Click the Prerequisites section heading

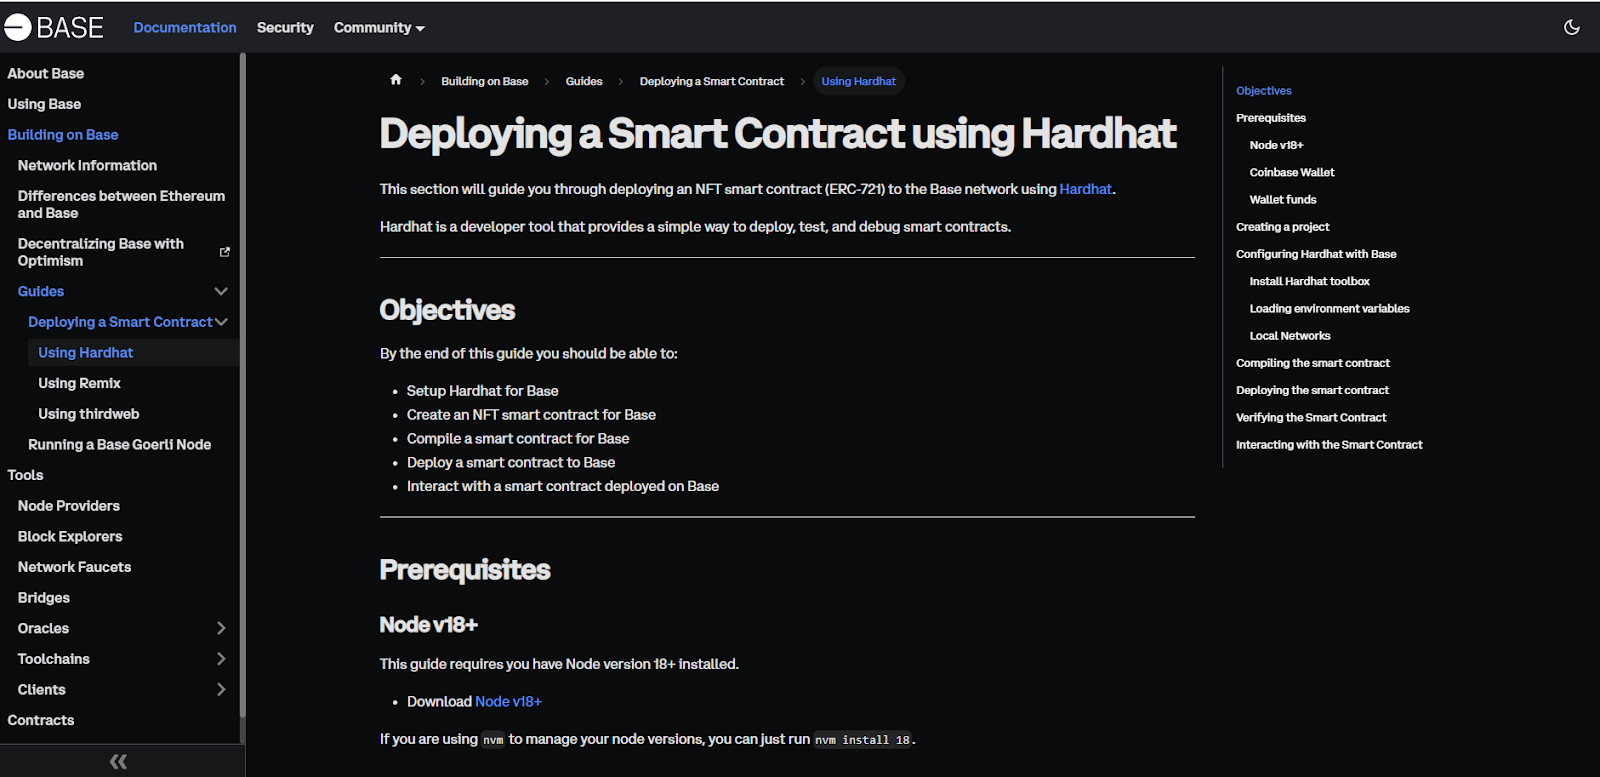pyautogui.click(x=465, y=570)
